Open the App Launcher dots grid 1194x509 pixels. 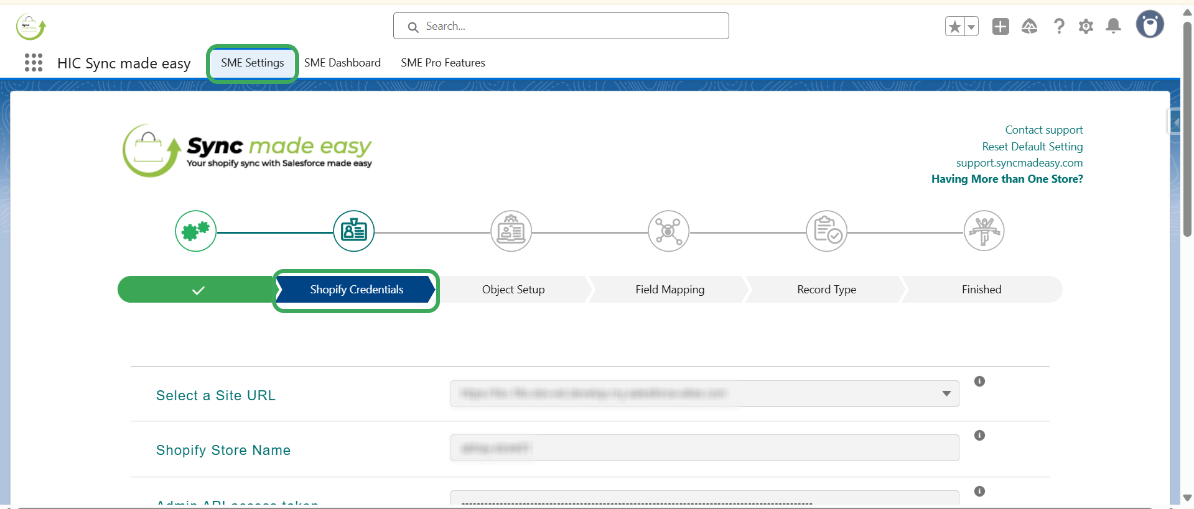click(x=33, y=62)
